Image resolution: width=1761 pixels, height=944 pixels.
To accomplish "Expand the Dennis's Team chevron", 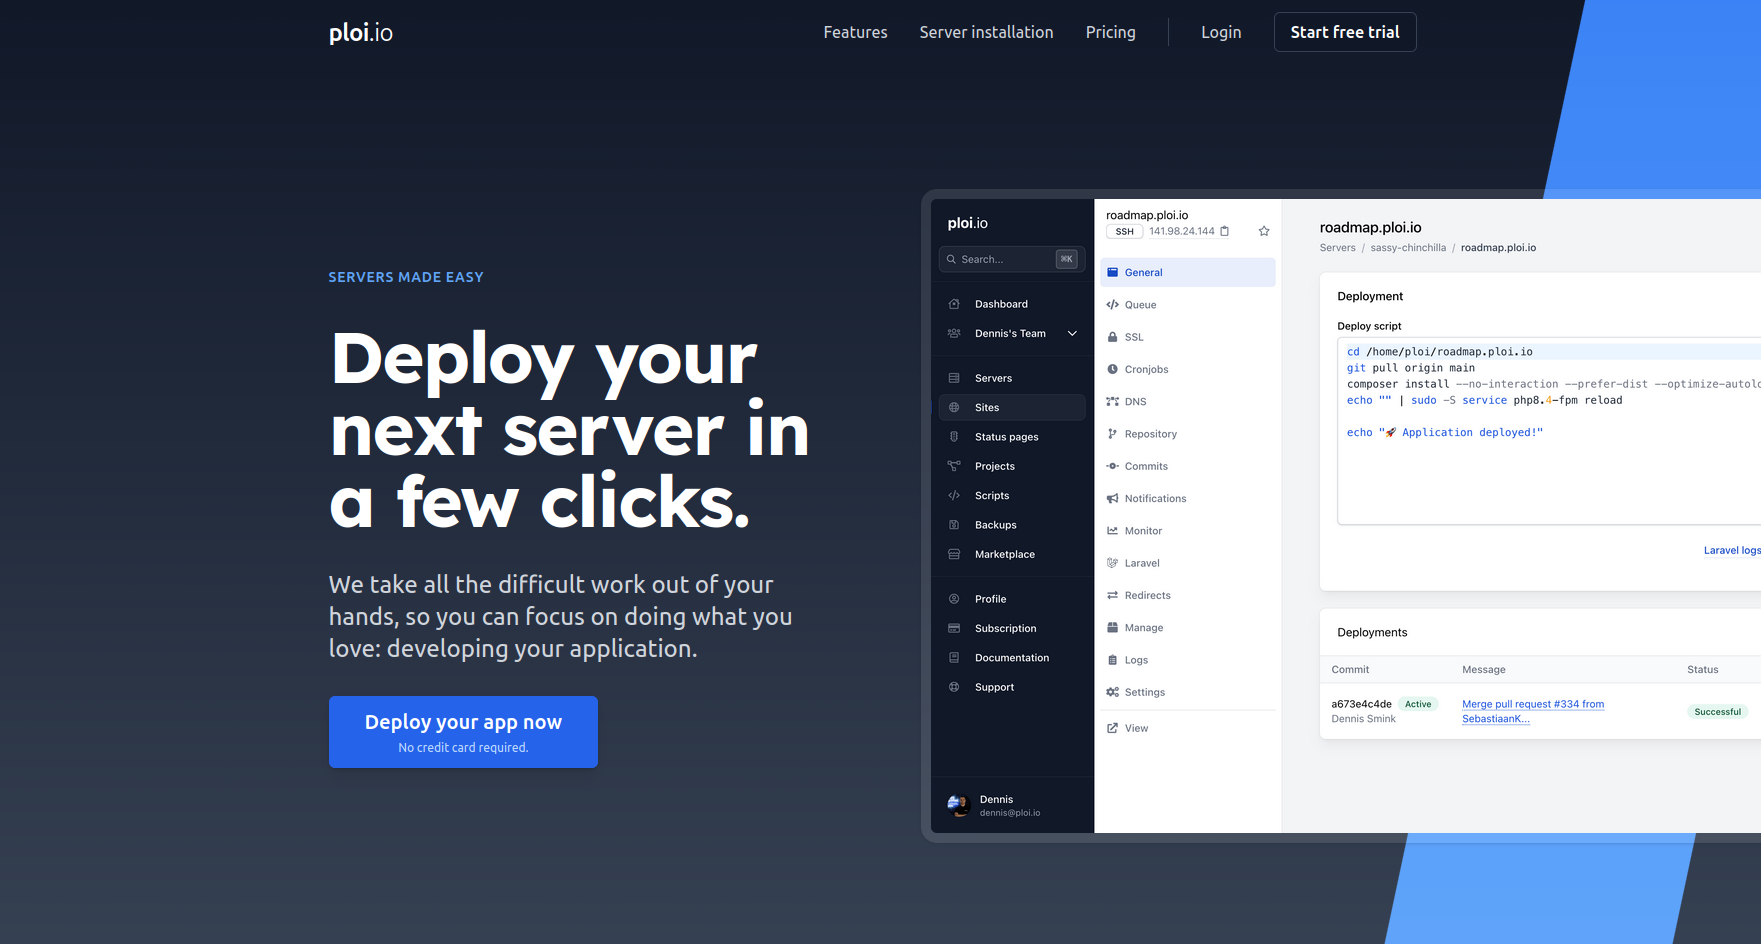I will (1072, 334).
